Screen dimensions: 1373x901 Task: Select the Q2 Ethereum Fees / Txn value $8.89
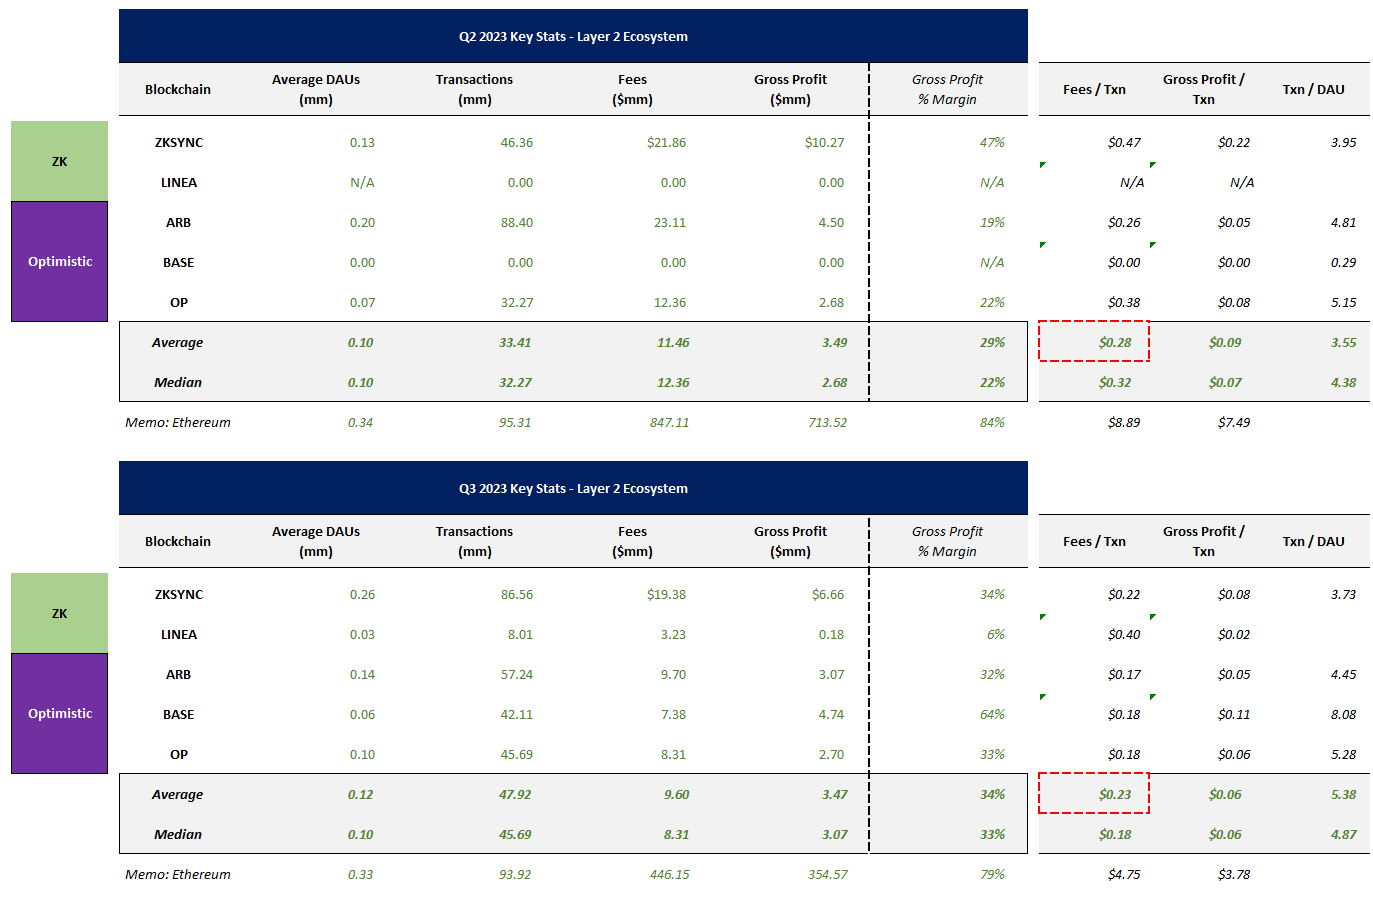1124,422
